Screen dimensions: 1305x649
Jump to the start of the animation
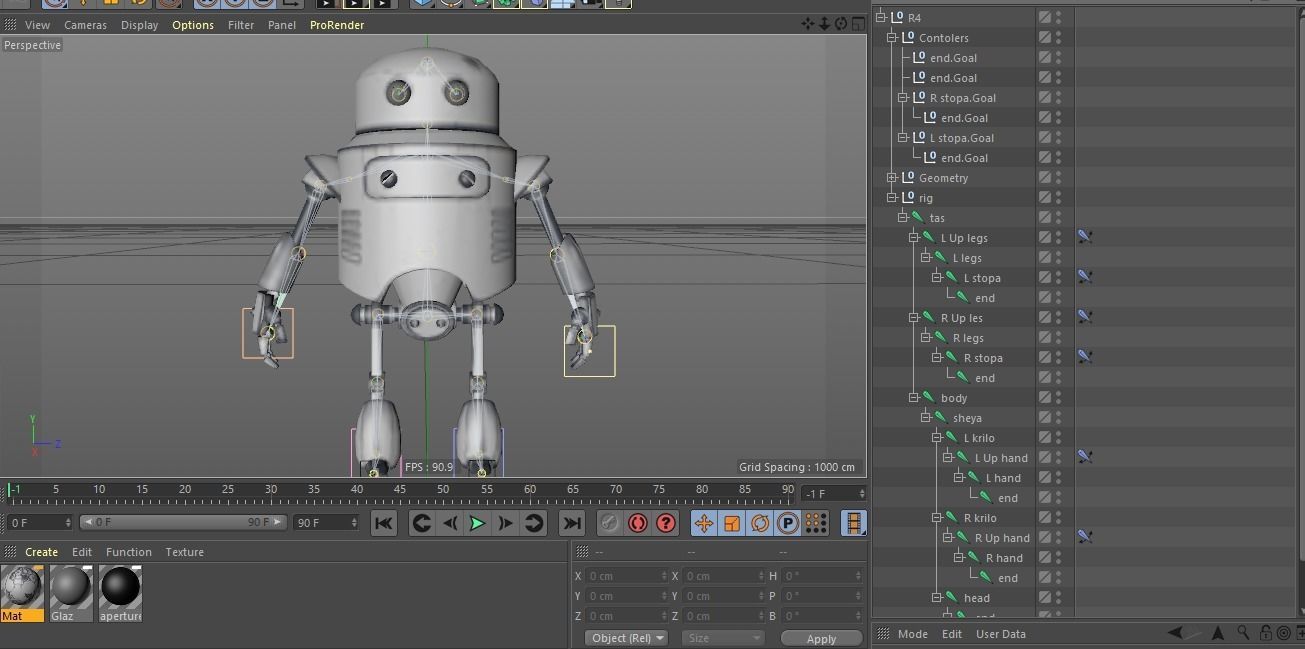point(383,523)
